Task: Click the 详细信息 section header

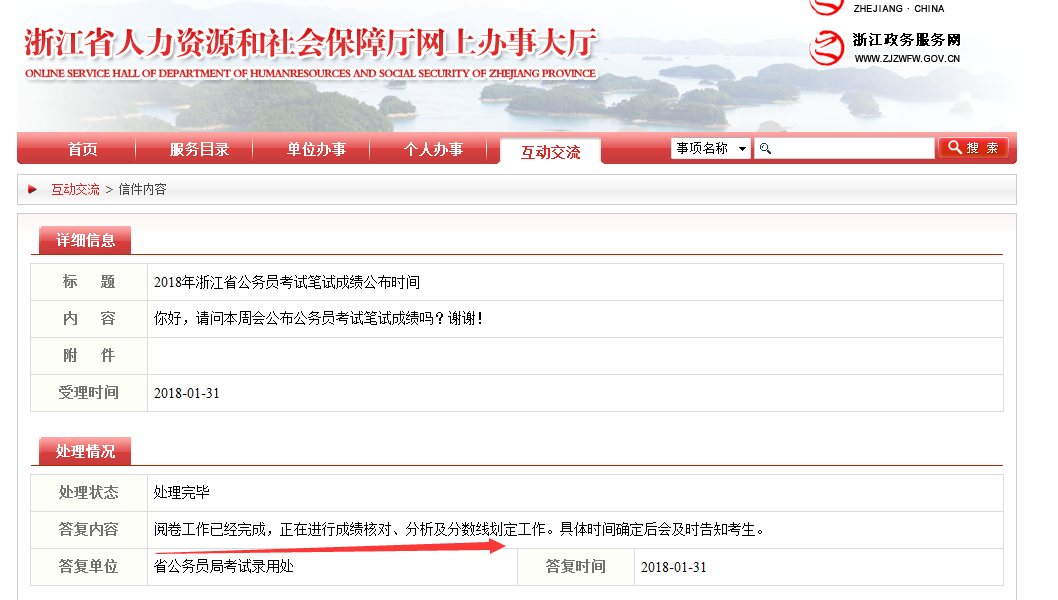Action: tap(85, 240)
